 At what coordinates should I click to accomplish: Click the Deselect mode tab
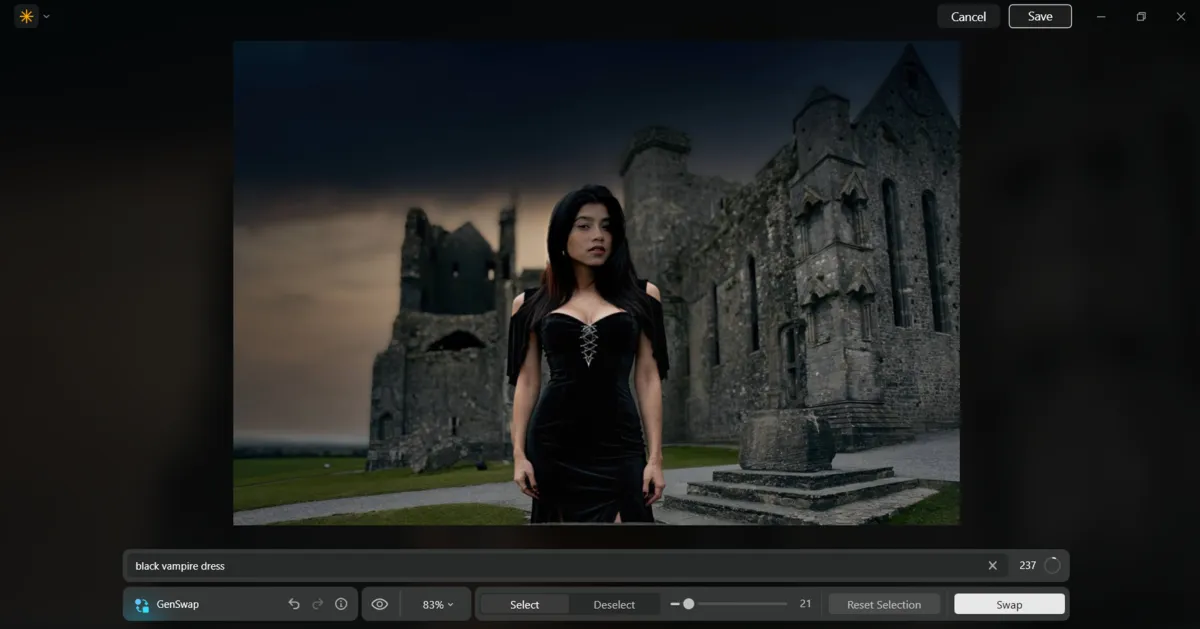coord(615,604)
